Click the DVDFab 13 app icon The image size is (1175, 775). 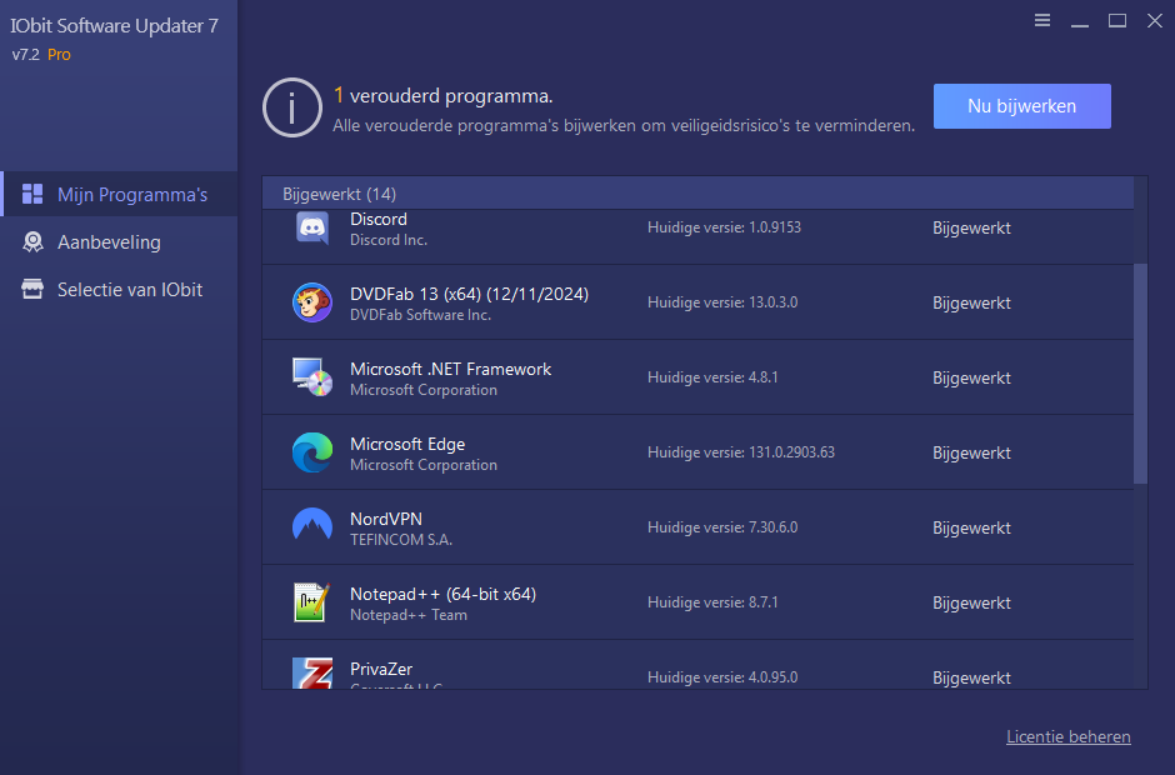312,302
